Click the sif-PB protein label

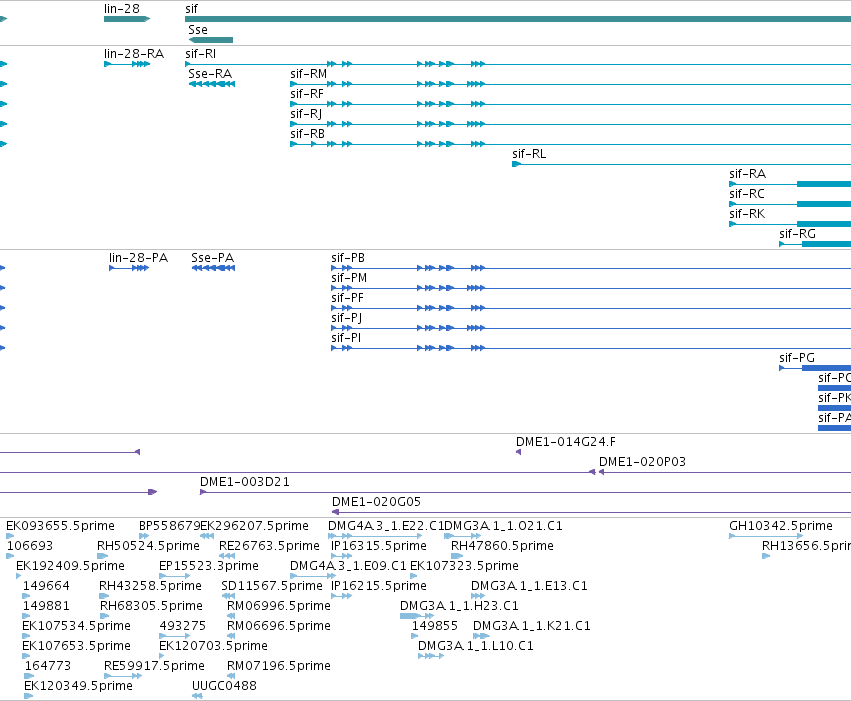pos(348,258)
